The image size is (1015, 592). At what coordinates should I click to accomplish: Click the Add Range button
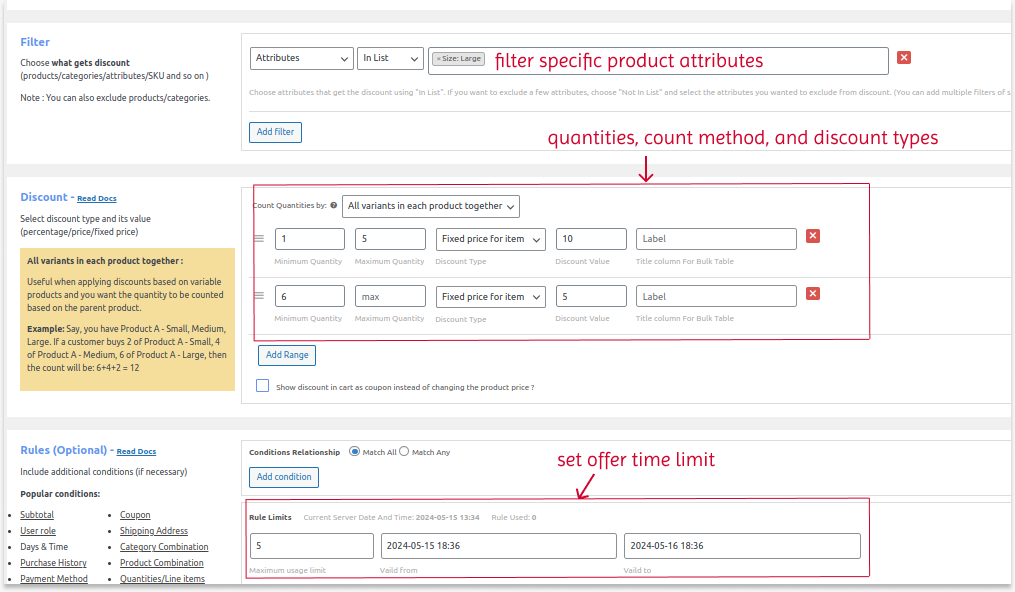pyautogui.click(x=287, y=355)
